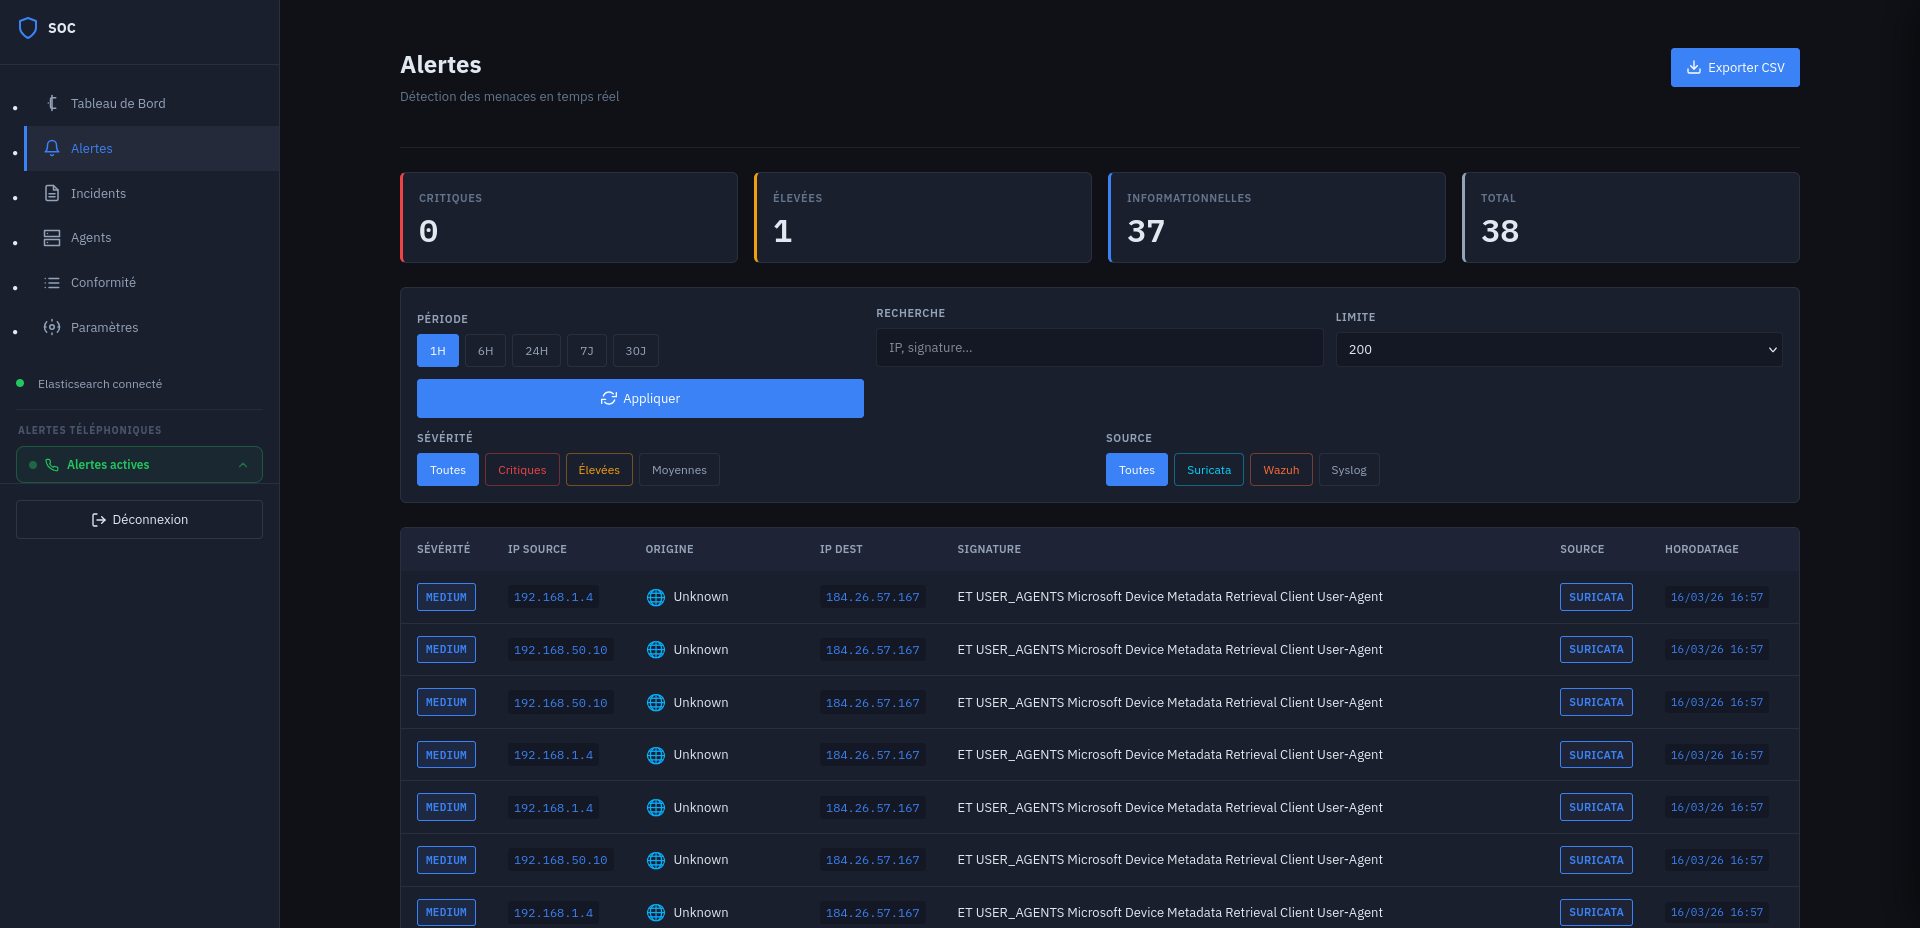This screenshot has width=1920, height=928.
Task: Open the Incidents page from the sidebar
Action: [x=98, y=193]
